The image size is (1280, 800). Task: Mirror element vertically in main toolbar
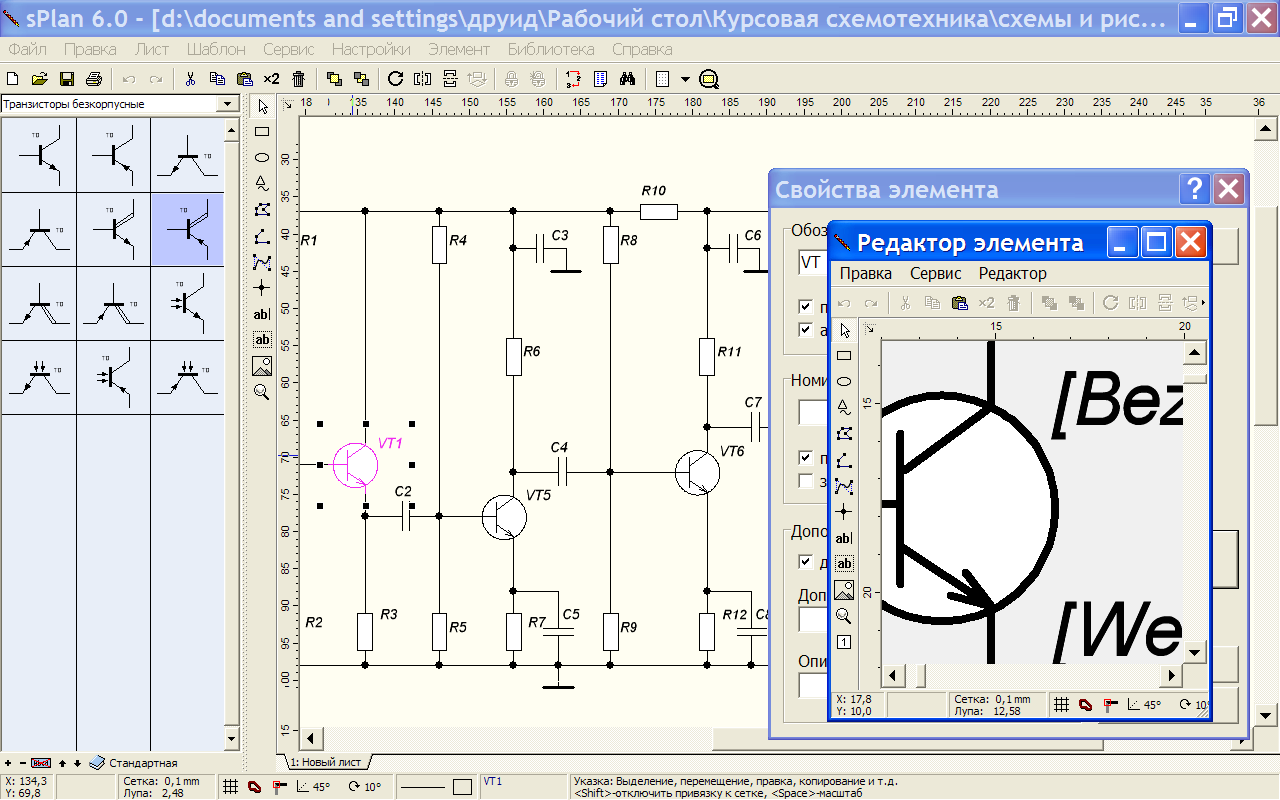(x=450, y=79)
